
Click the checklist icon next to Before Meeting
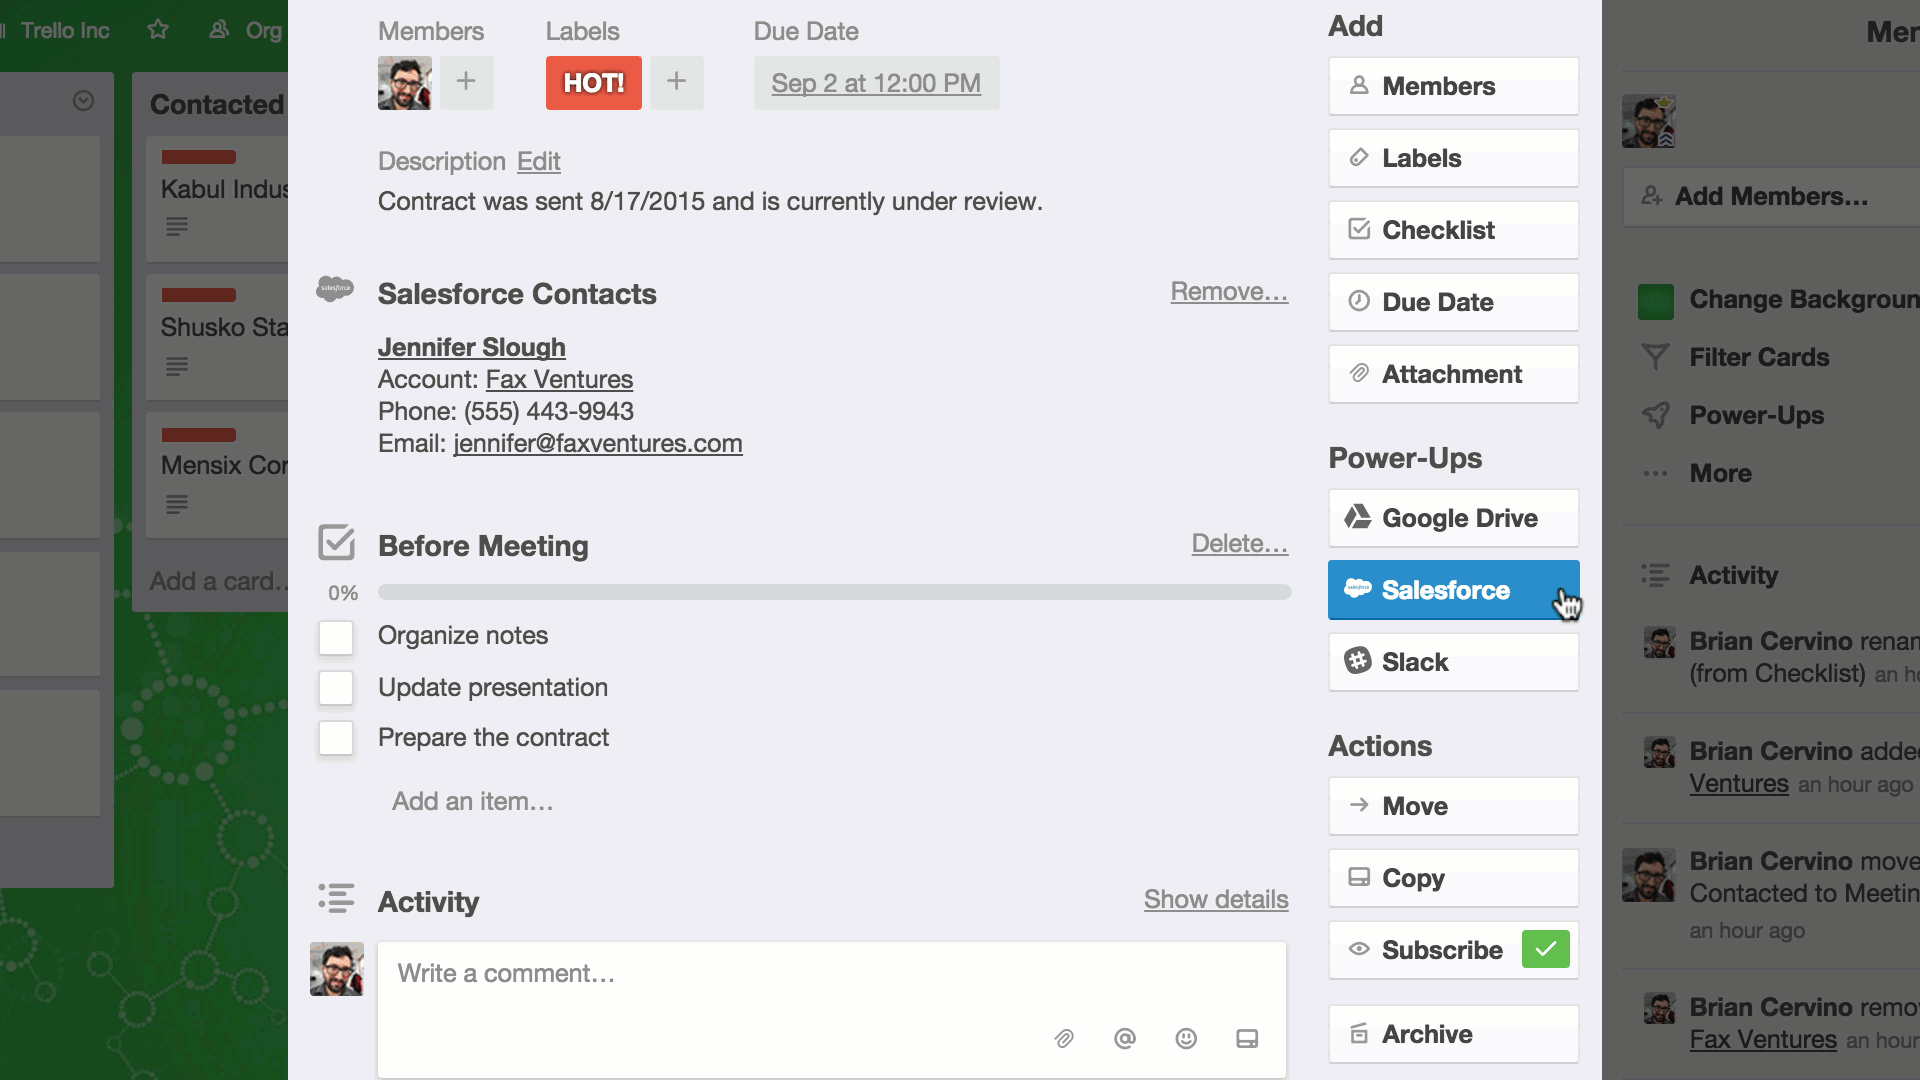[x=336, y=542]
